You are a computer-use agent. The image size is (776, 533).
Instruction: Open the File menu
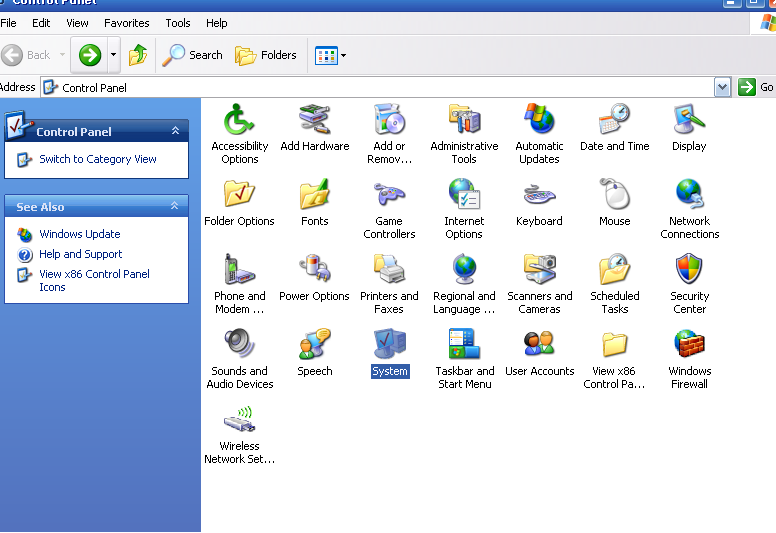pos(8,23)
